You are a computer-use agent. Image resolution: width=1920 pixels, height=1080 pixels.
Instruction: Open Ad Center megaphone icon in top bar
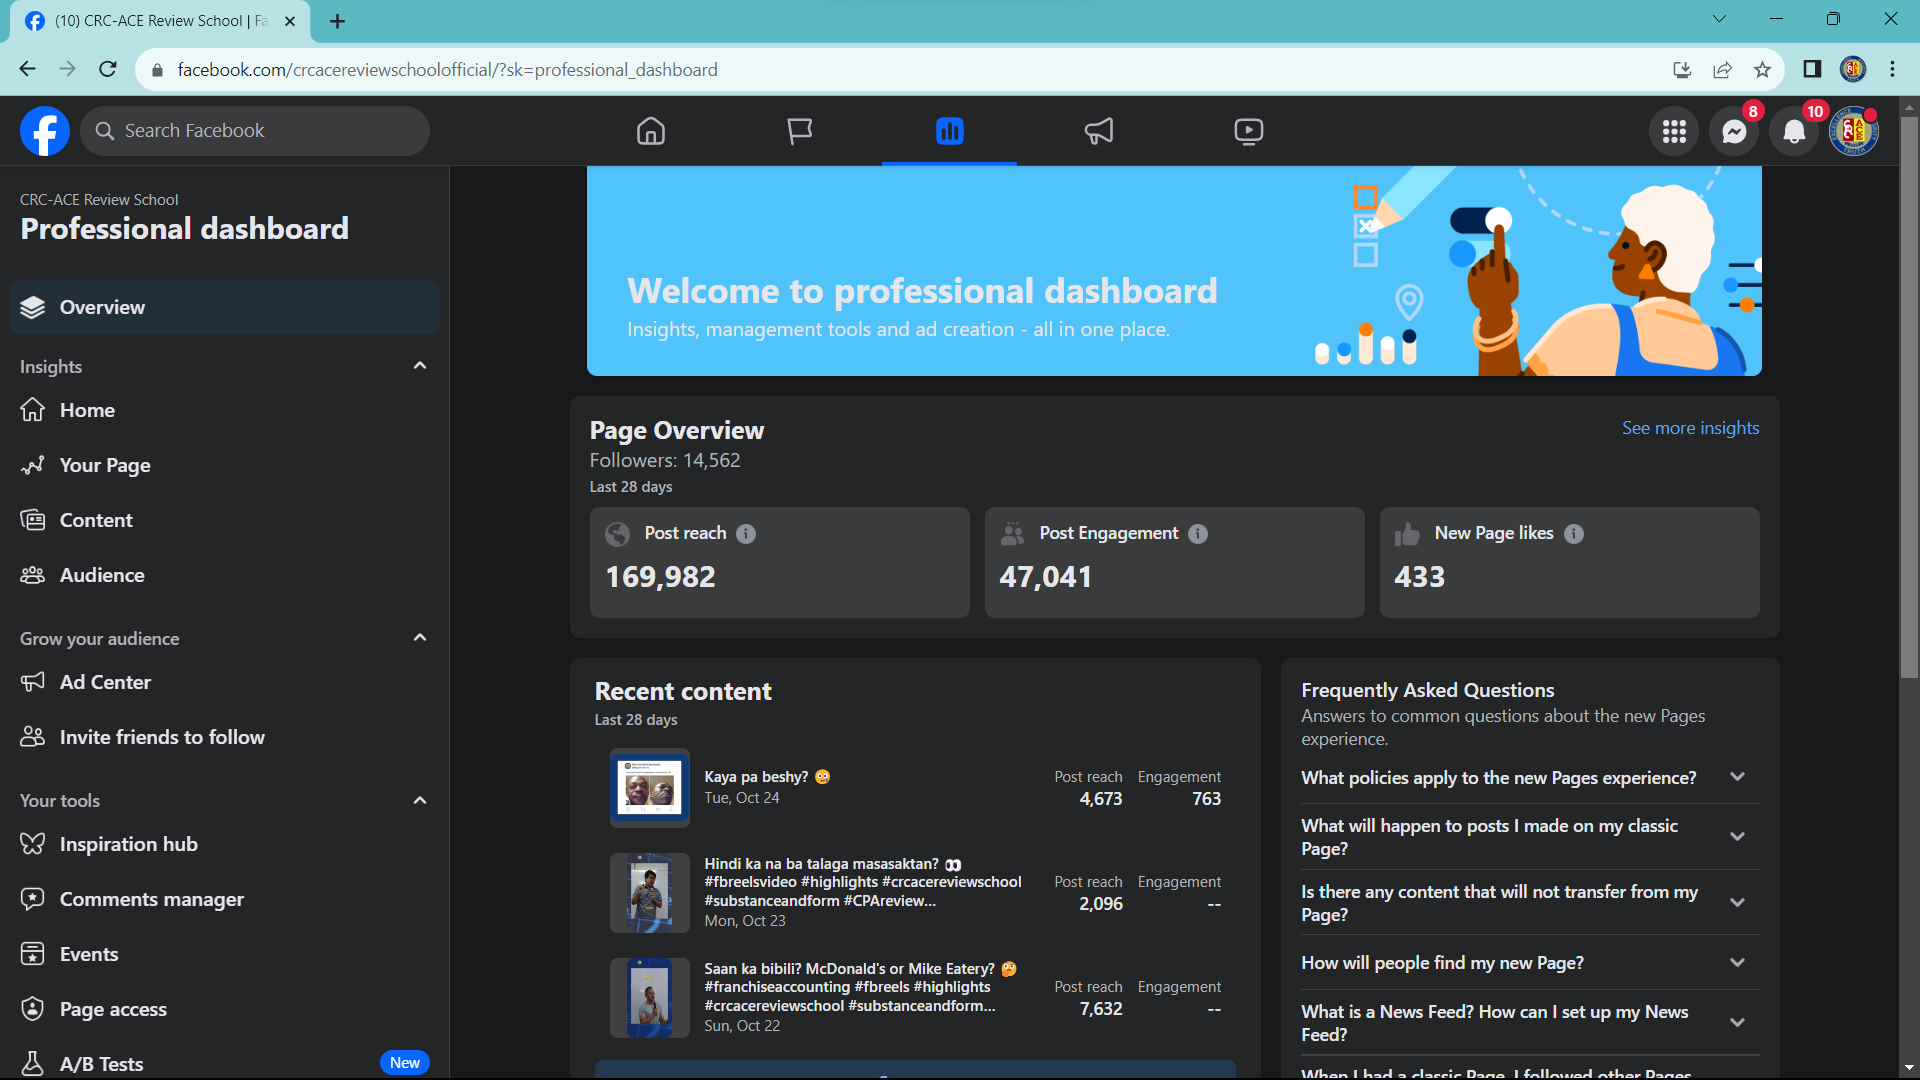pyautogui.click(x=1099, y=131)
